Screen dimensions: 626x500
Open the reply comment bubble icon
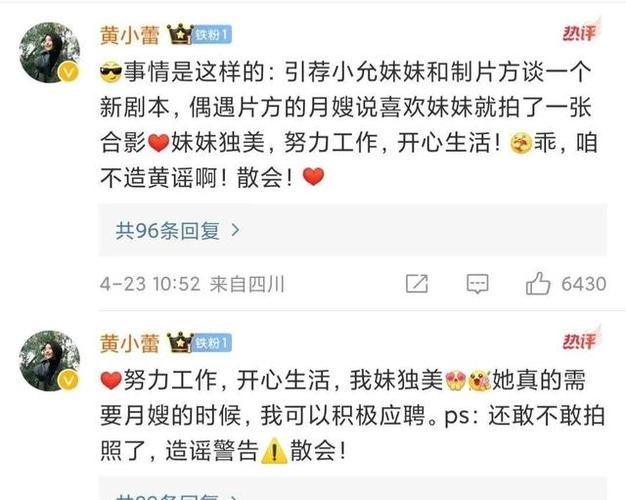coord(477,284)
